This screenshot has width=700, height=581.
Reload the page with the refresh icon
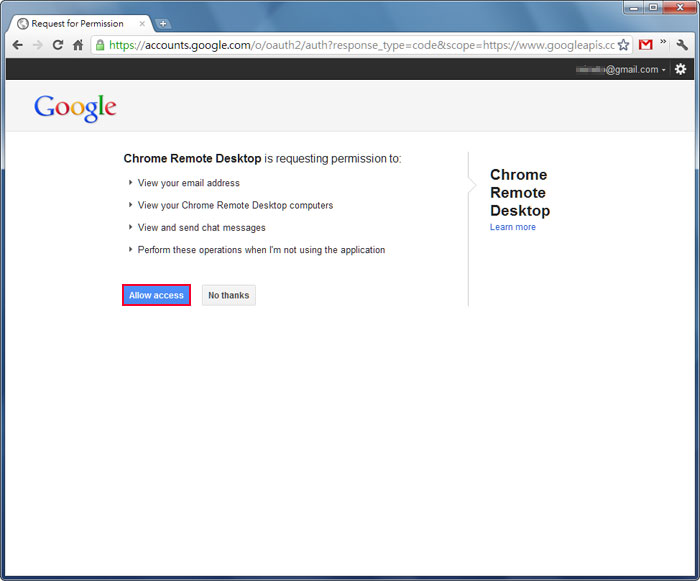[58, 45]
